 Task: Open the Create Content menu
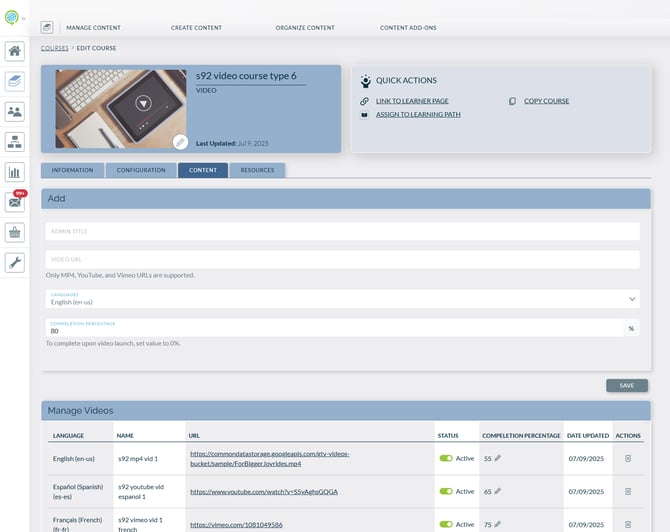195,27
